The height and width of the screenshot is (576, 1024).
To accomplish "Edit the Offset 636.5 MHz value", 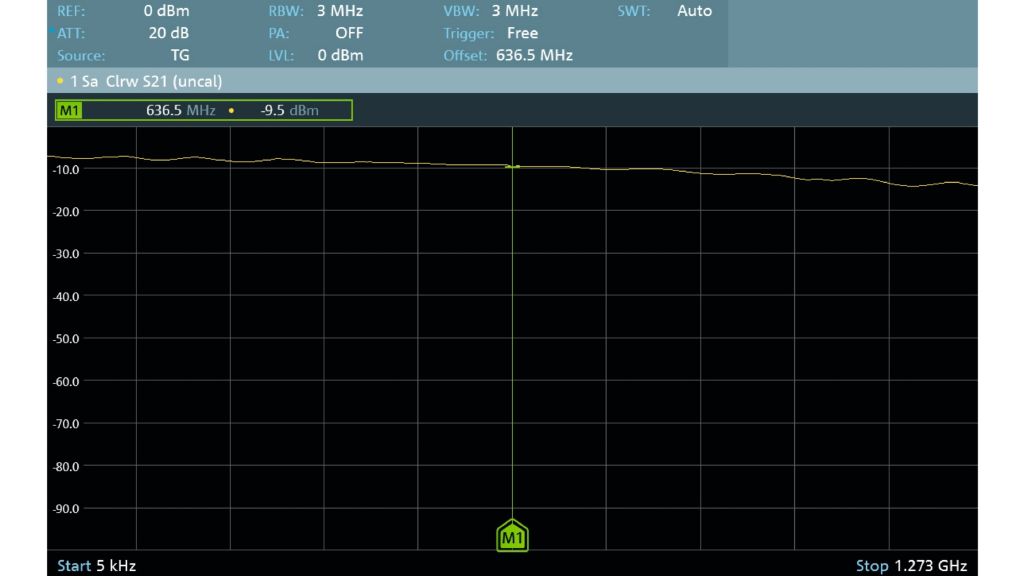I will click(534, 55).
